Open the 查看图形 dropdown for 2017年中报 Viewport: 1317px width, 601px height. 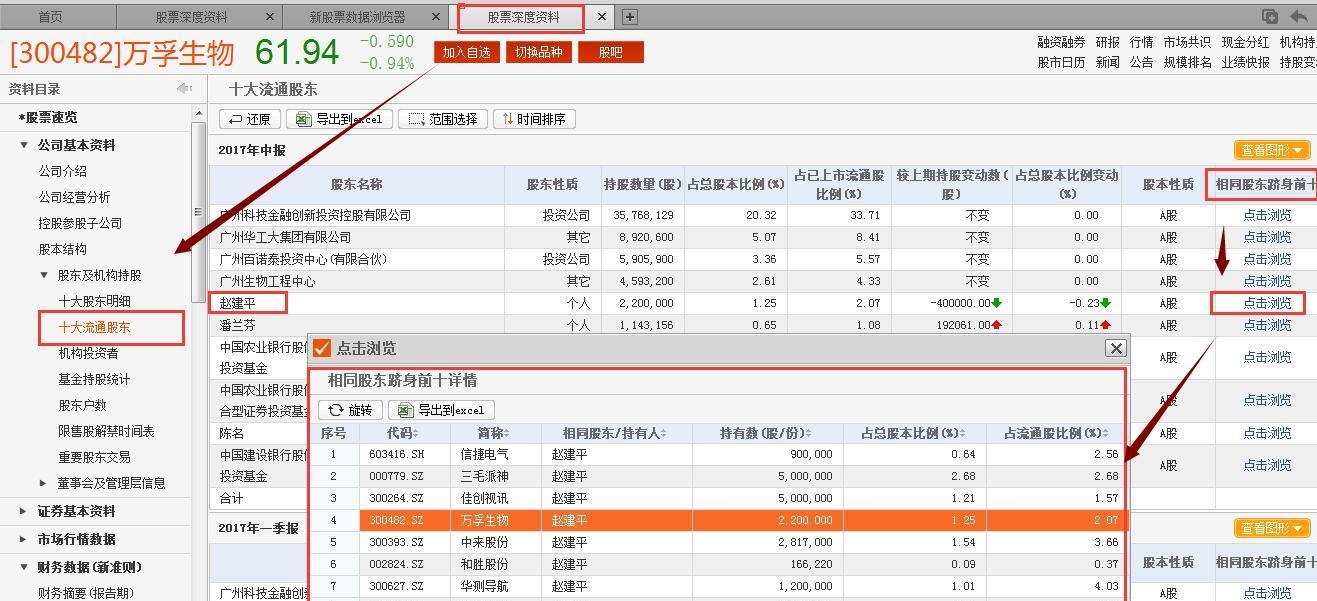1272,150
